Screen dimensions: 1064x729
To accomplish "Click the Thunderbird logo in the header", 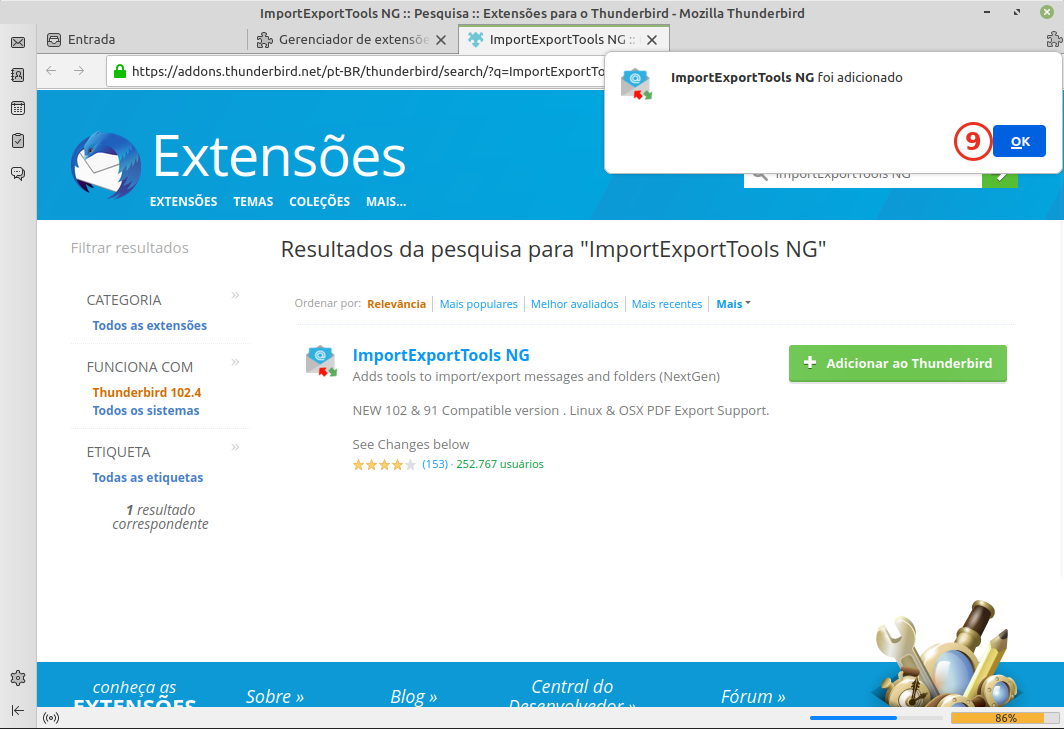I will (106, 165).
